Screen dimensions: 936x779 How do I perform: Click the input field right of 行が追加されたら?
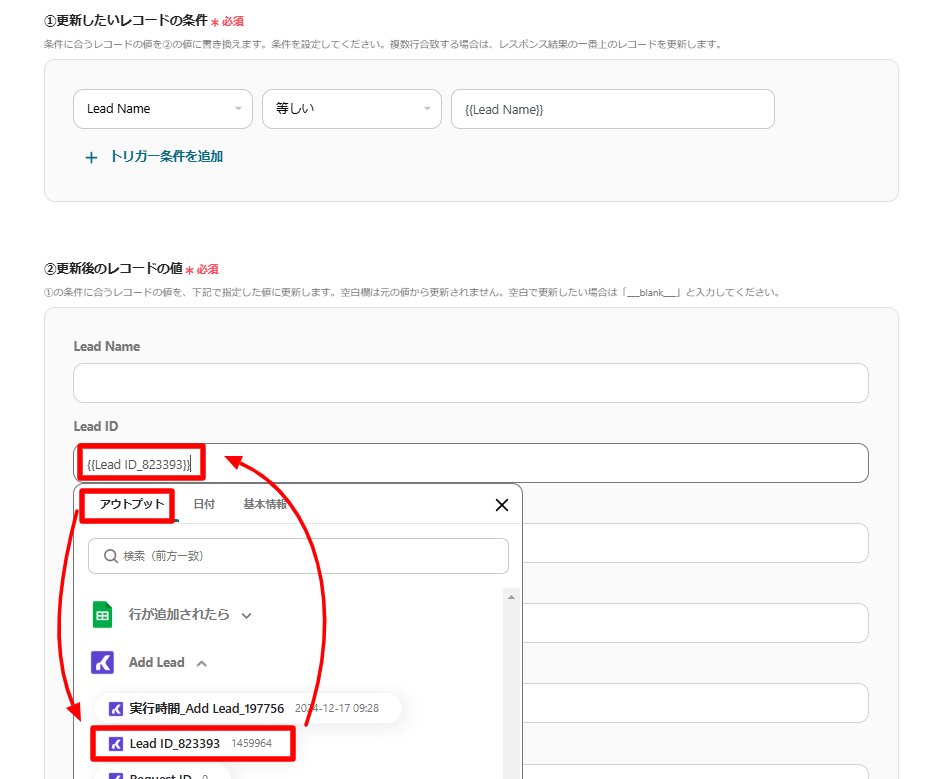(x=695, y=623)
